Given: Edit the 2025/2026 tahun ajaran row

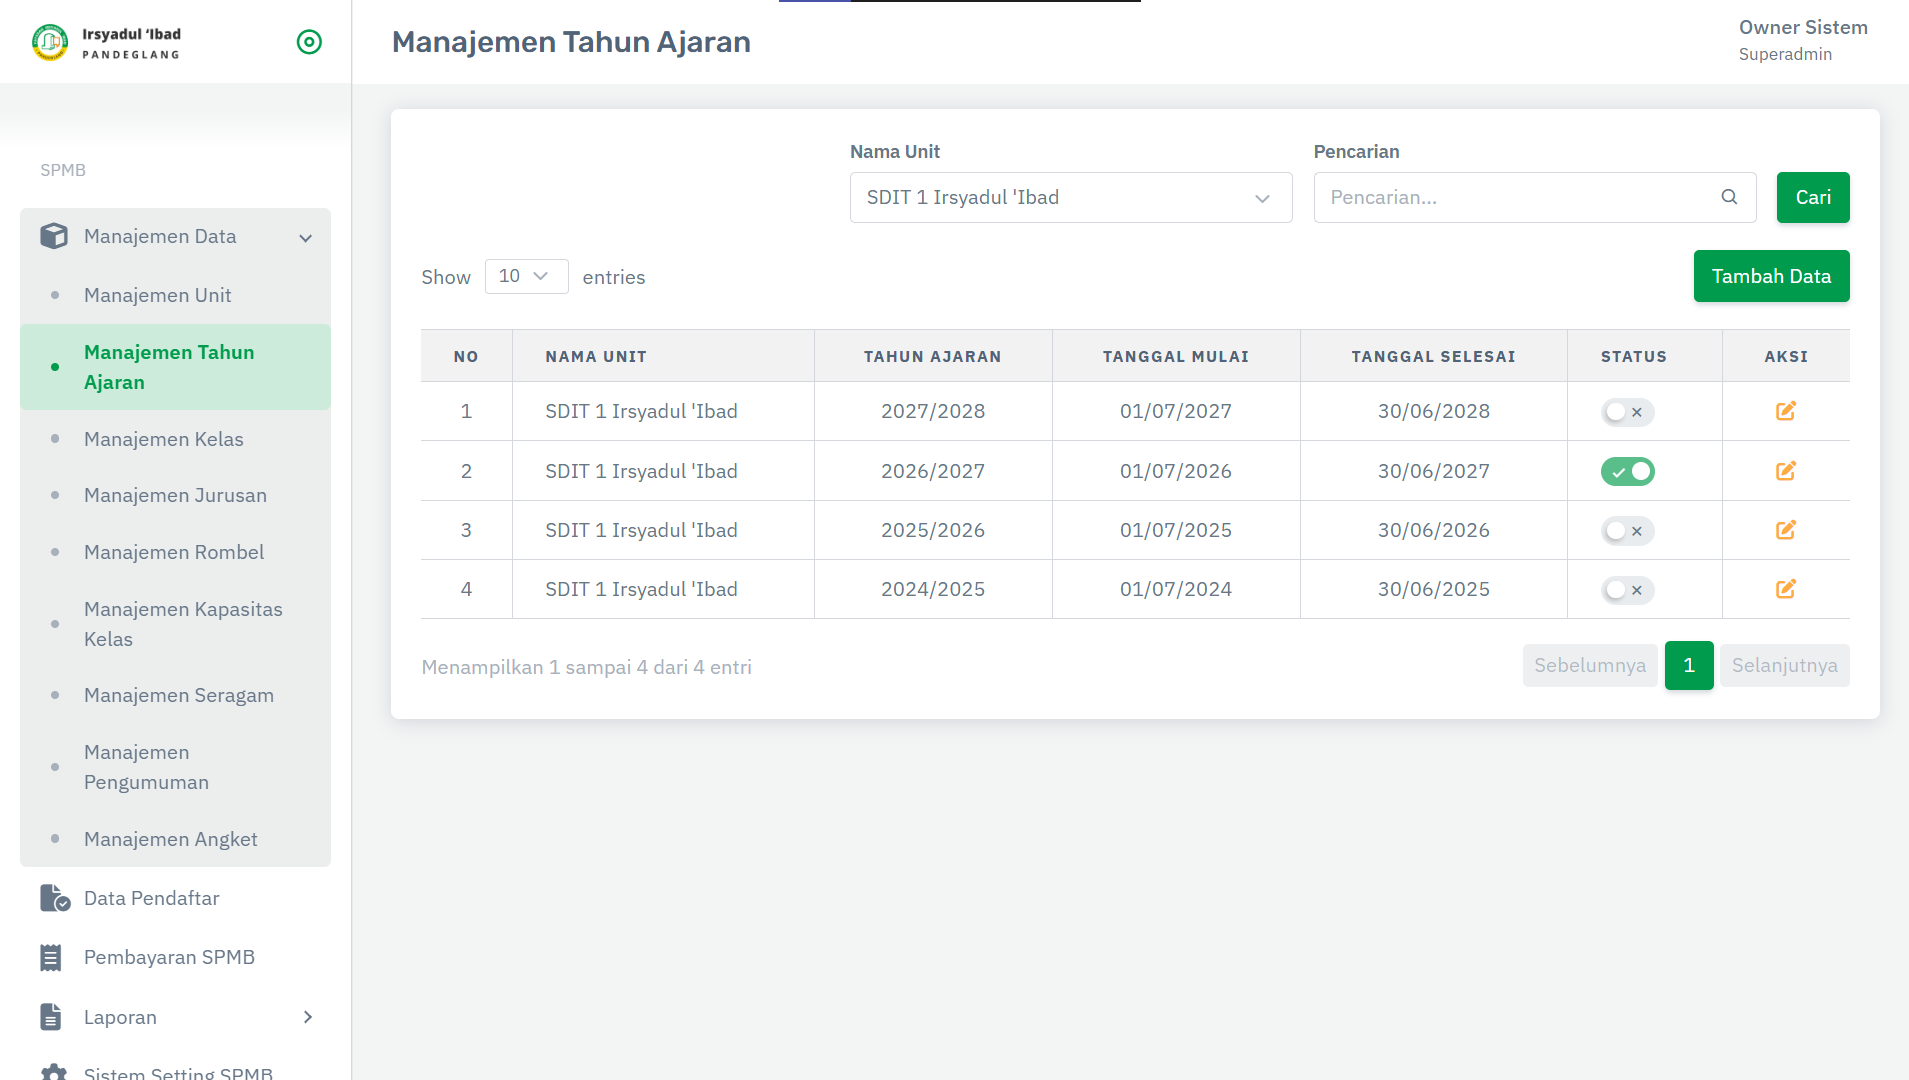Looking at the screenshot, I should (1786, 530).
